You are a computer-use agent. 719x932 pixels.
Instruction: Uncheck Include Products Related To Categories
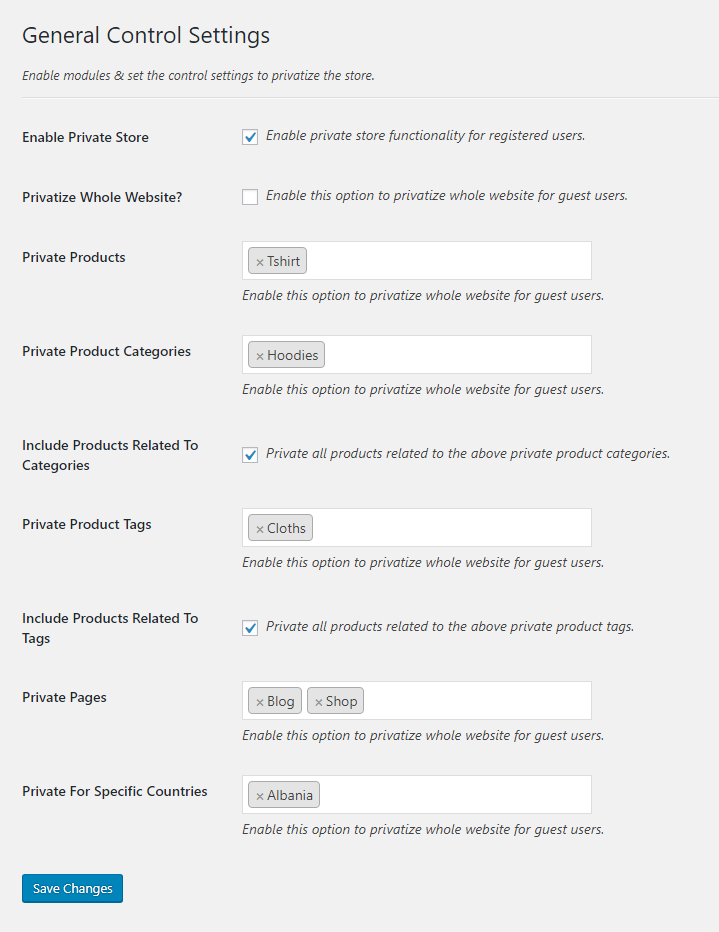click(249, 453)
